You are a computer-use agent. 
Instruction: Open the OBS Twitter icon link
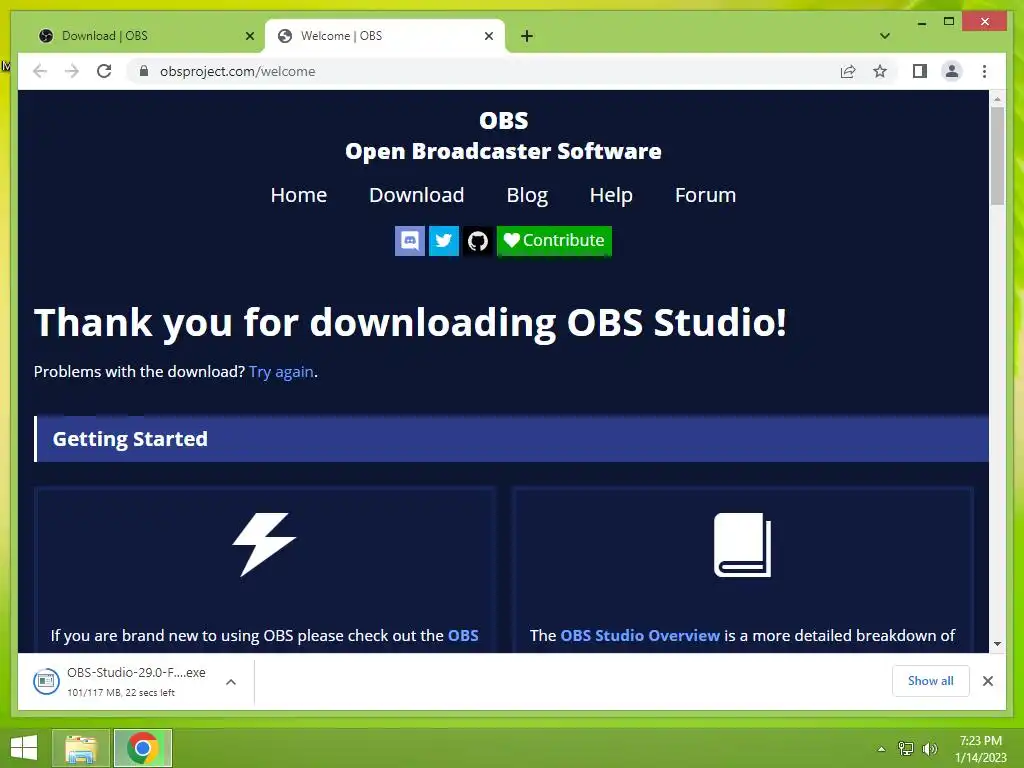pyautogui.click(x=443, y=241)
